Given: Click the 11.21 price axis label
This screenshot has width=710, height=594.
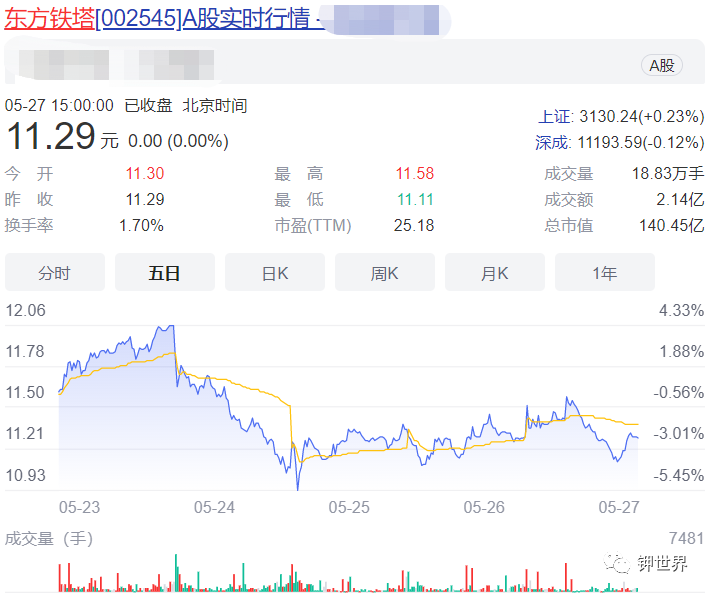Looking at the screenshot, I should (25, 433).
